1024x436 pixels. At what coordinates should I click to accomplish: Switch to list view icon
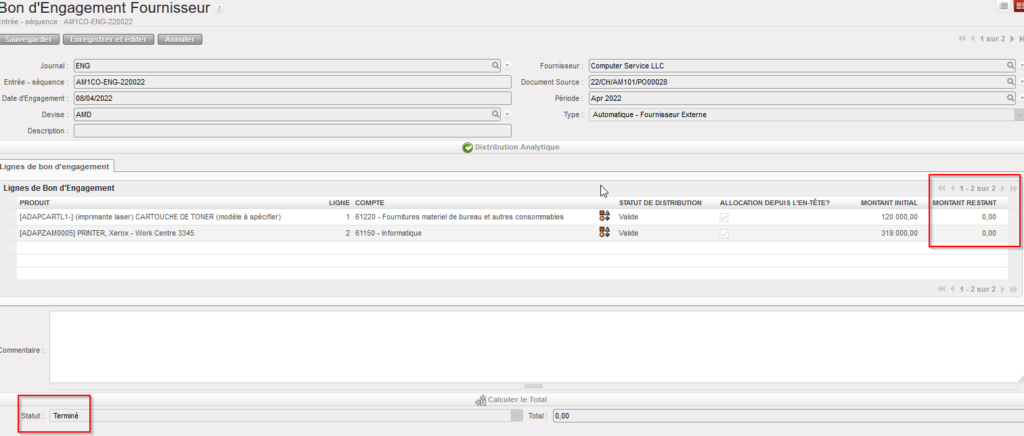tap(1004, 7)
